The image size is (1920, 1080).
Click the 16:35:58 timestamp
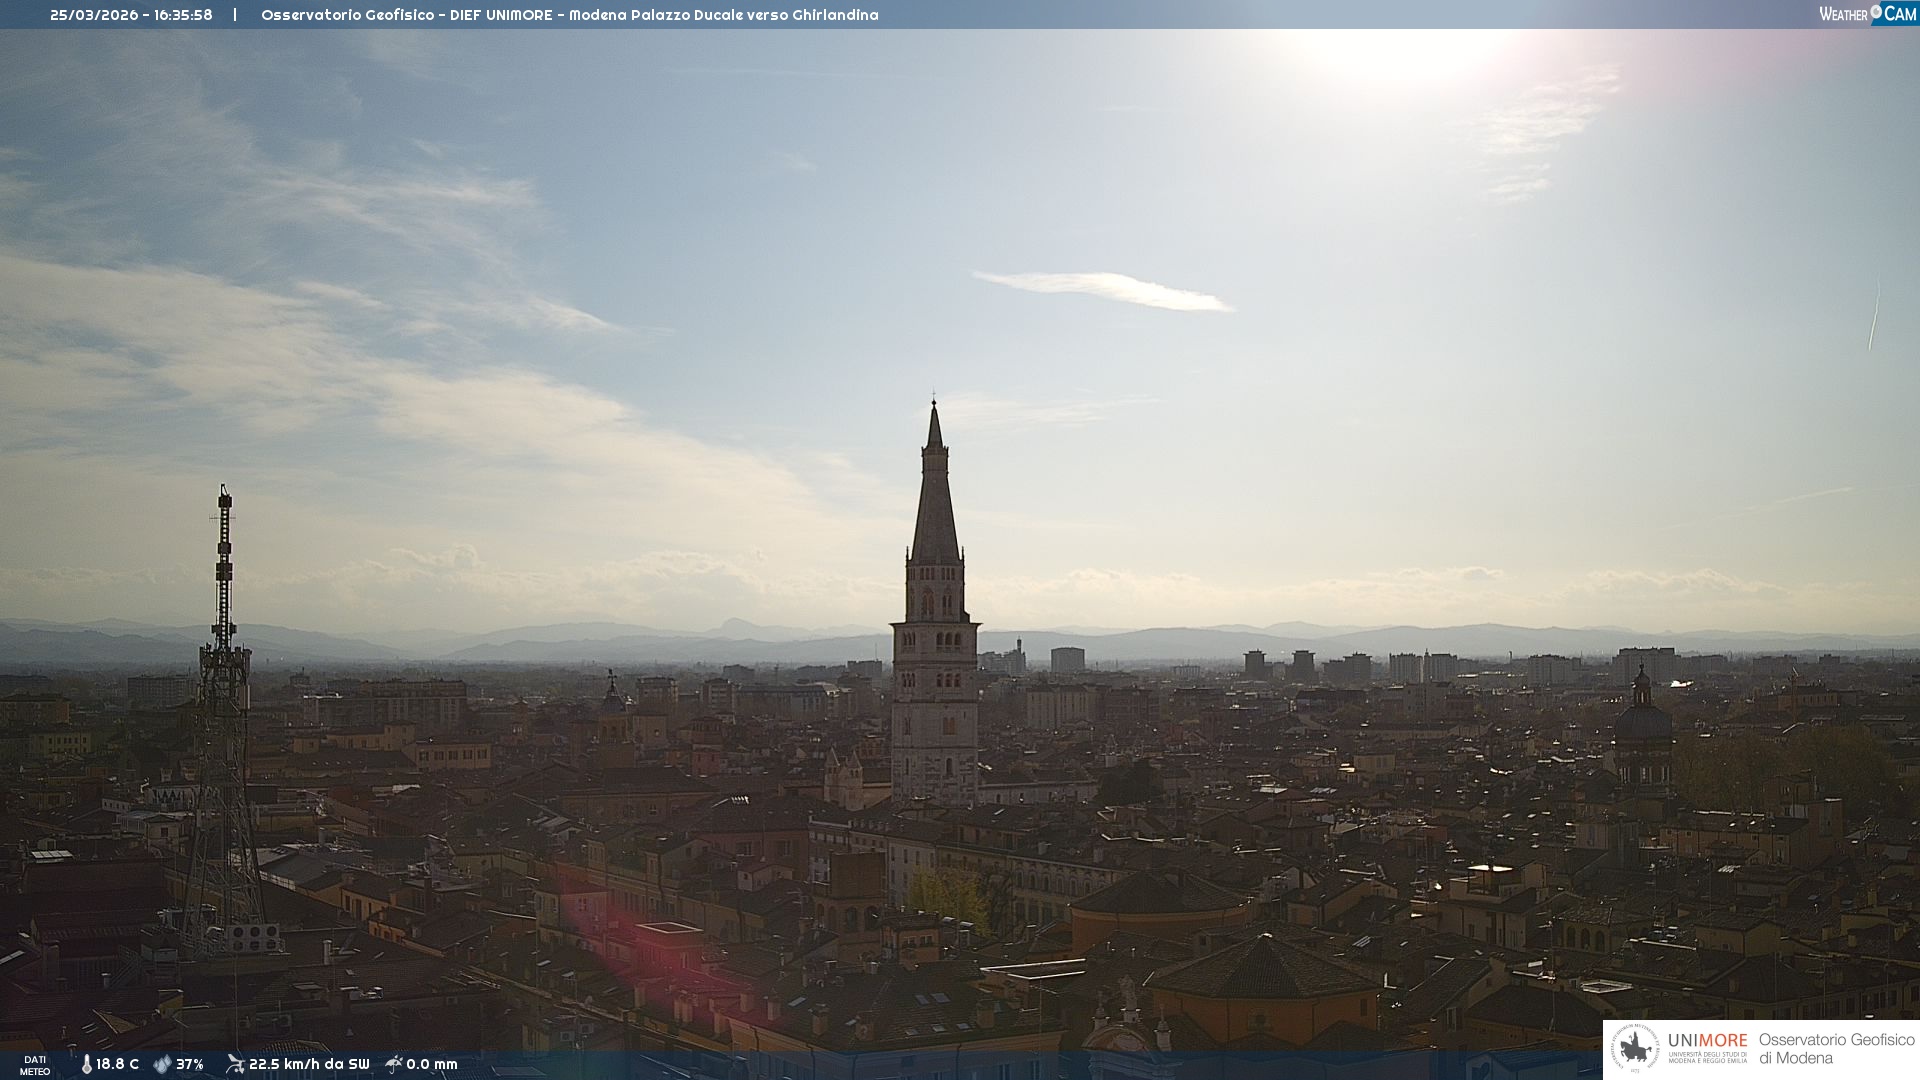click(x=183, y=15)
